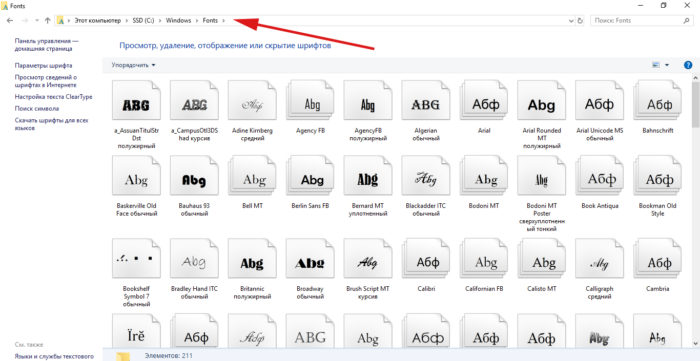The width and height of the screenshot is (700, 361).
Task: Go to Windows folder in the address bar
Action: (178, 21)
